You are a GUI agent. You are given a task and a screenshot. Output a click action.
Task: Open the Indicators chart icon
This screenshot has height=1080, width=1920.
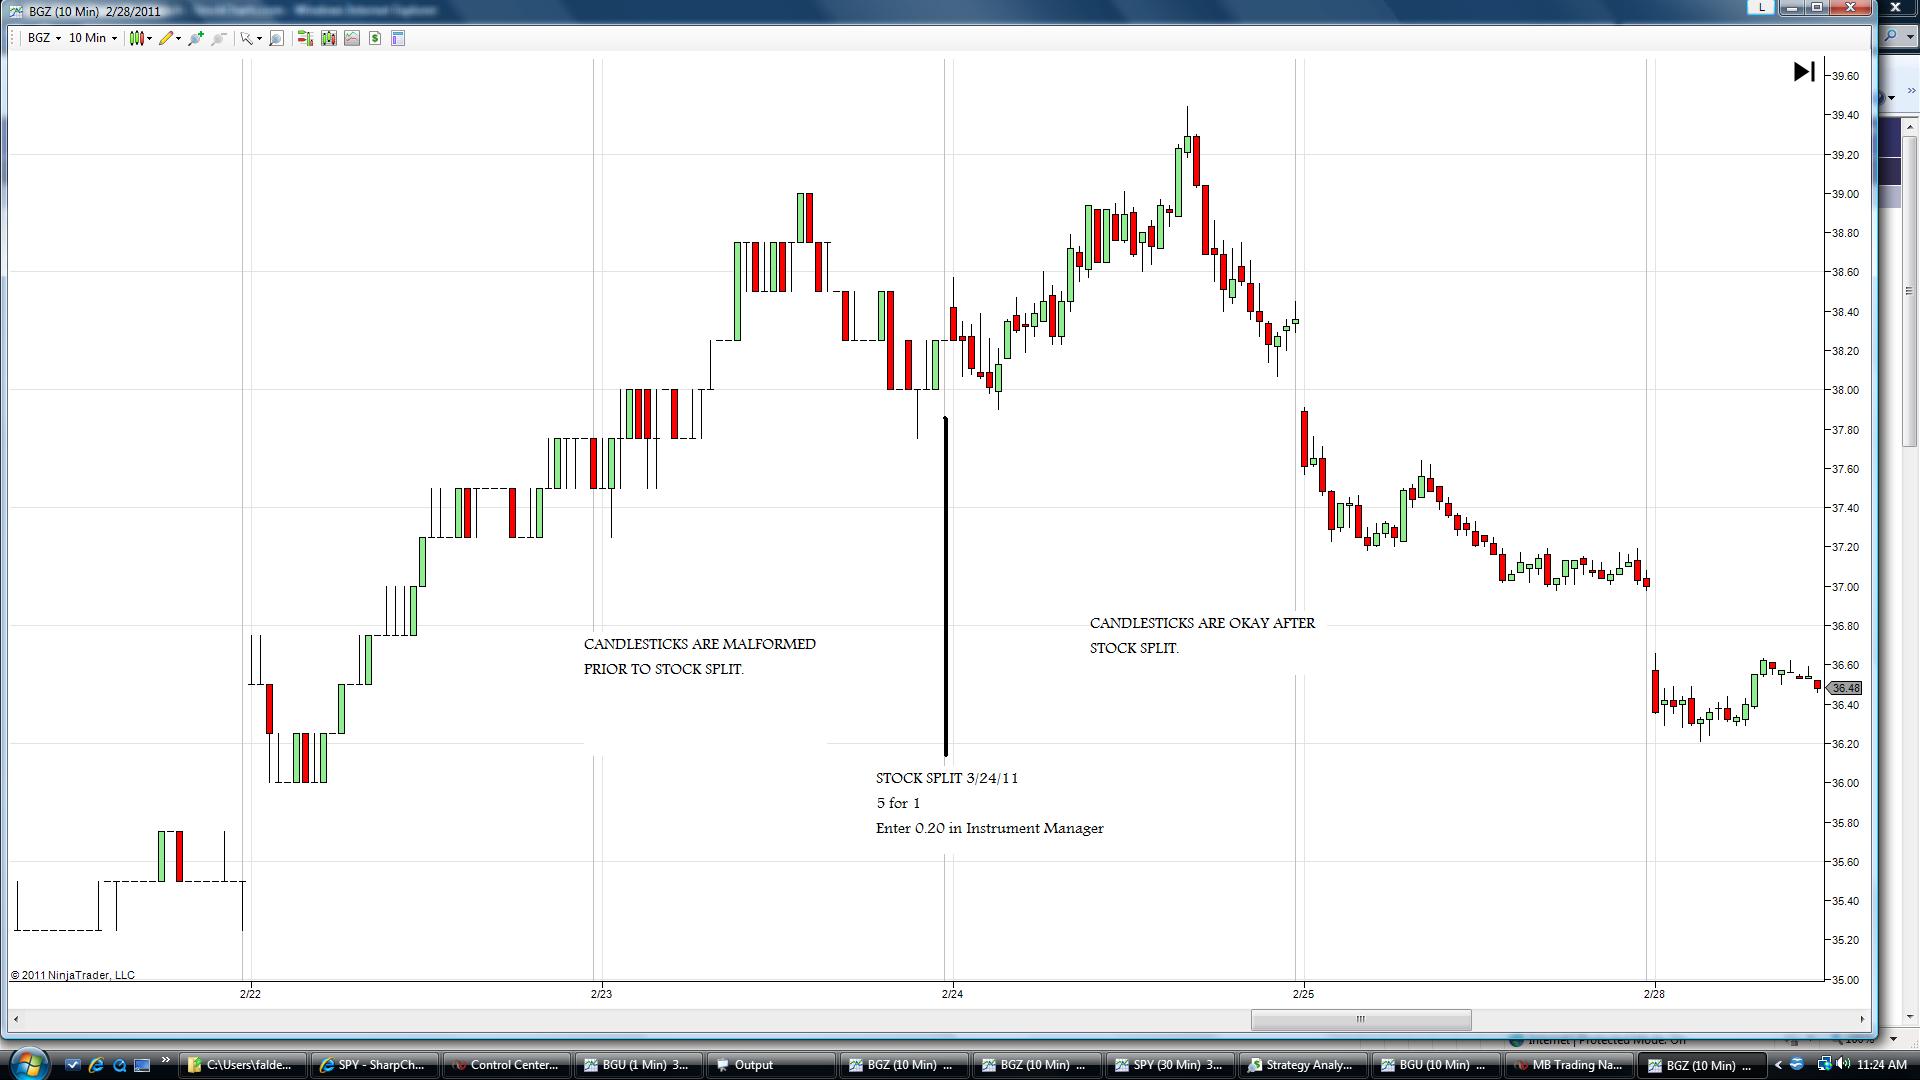352,38
